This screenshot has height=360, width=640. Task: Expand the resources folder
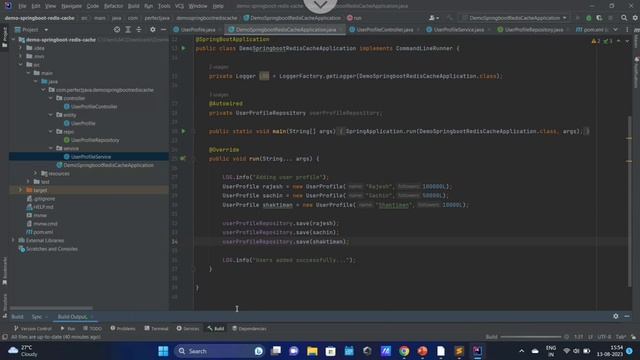coord(36,173)
